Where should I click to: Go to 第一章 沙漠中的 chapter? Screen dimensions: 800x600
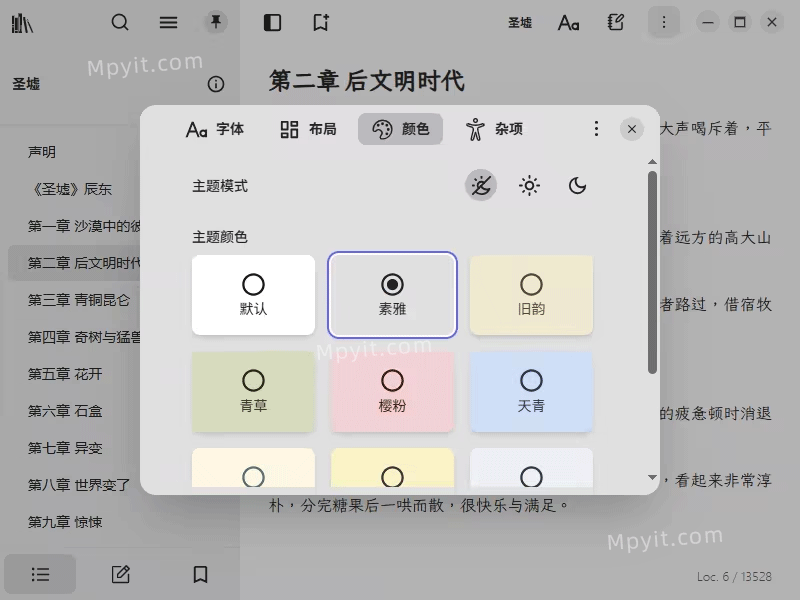pyautogui.click(x=84, y=226)
